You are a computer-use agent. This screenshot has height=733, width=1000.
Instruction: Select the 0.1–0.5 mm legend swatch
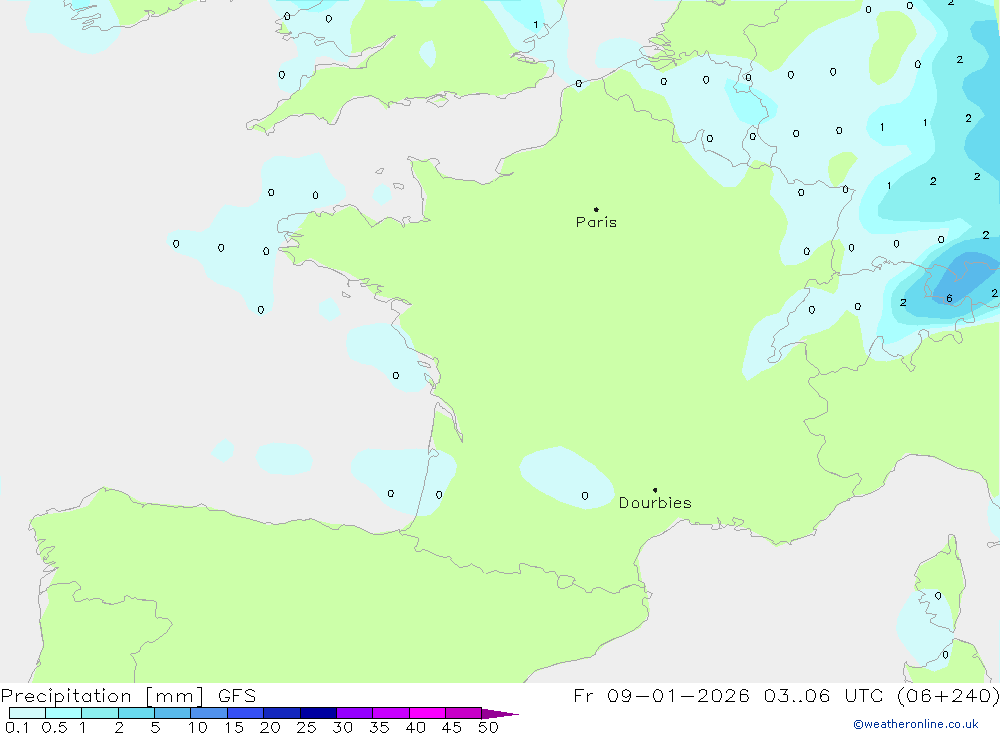click(27, 713)
